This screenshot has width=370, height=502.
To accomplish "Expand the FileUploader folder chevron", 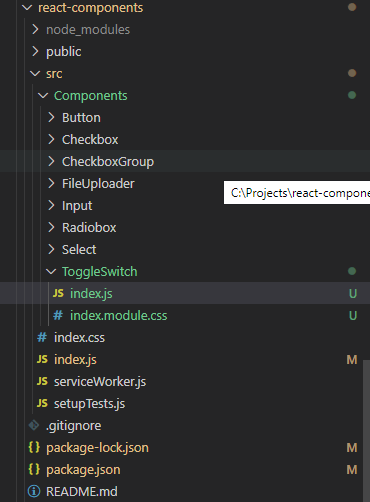I will [x=51, y=184].
